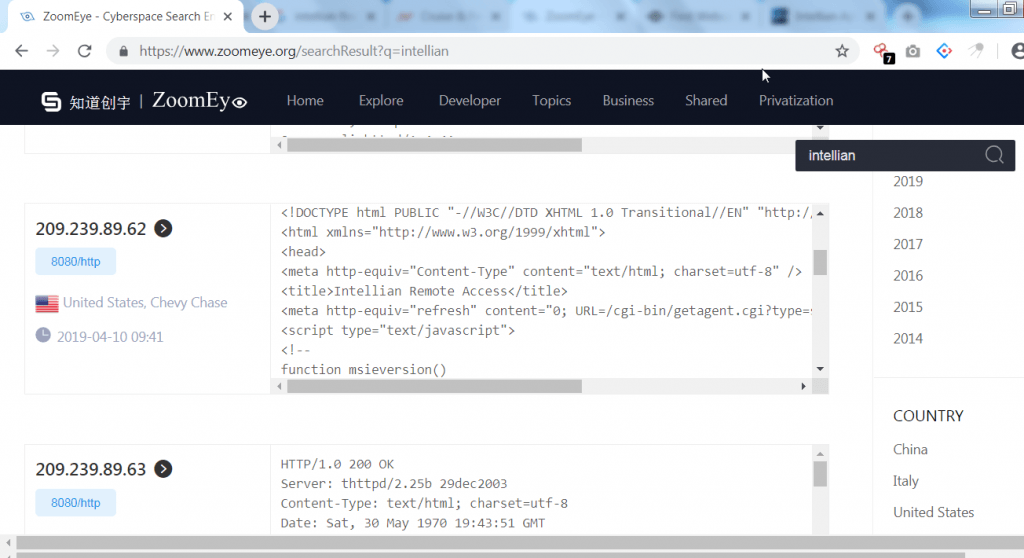Click the United States flag icon

click(47, 303)
